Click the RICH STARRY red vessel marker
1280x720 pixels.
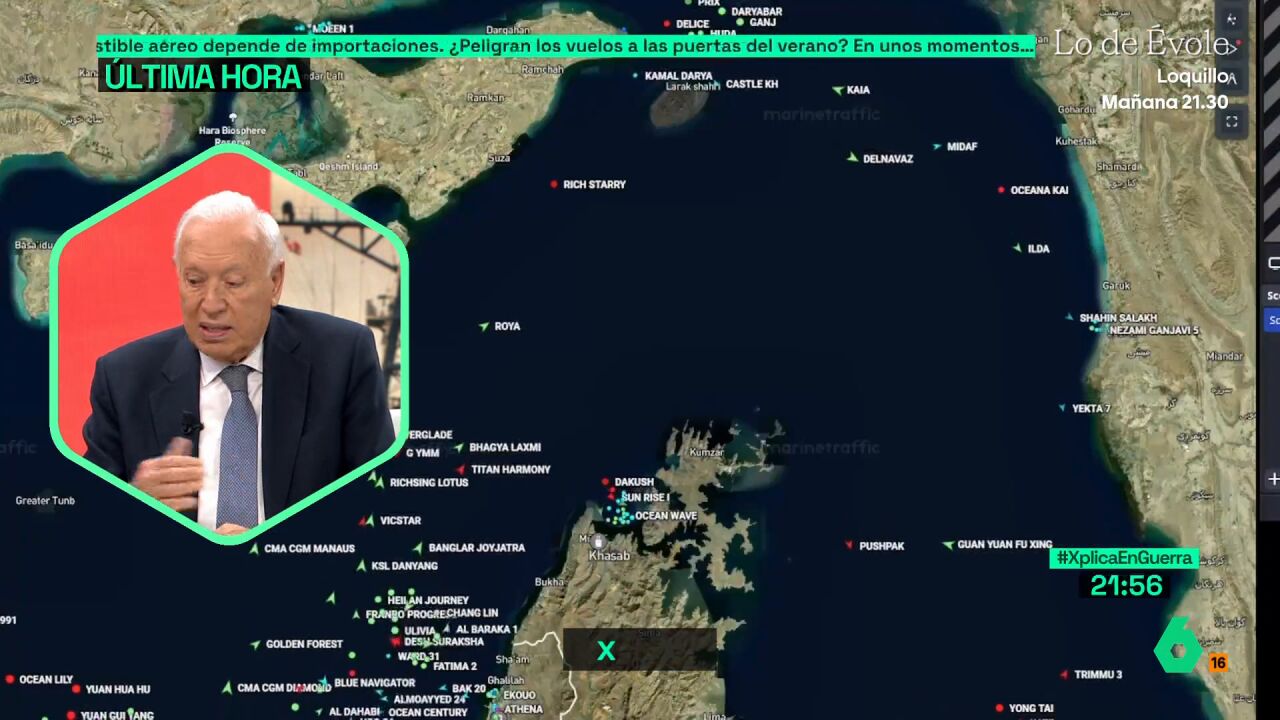pos(554,184)
